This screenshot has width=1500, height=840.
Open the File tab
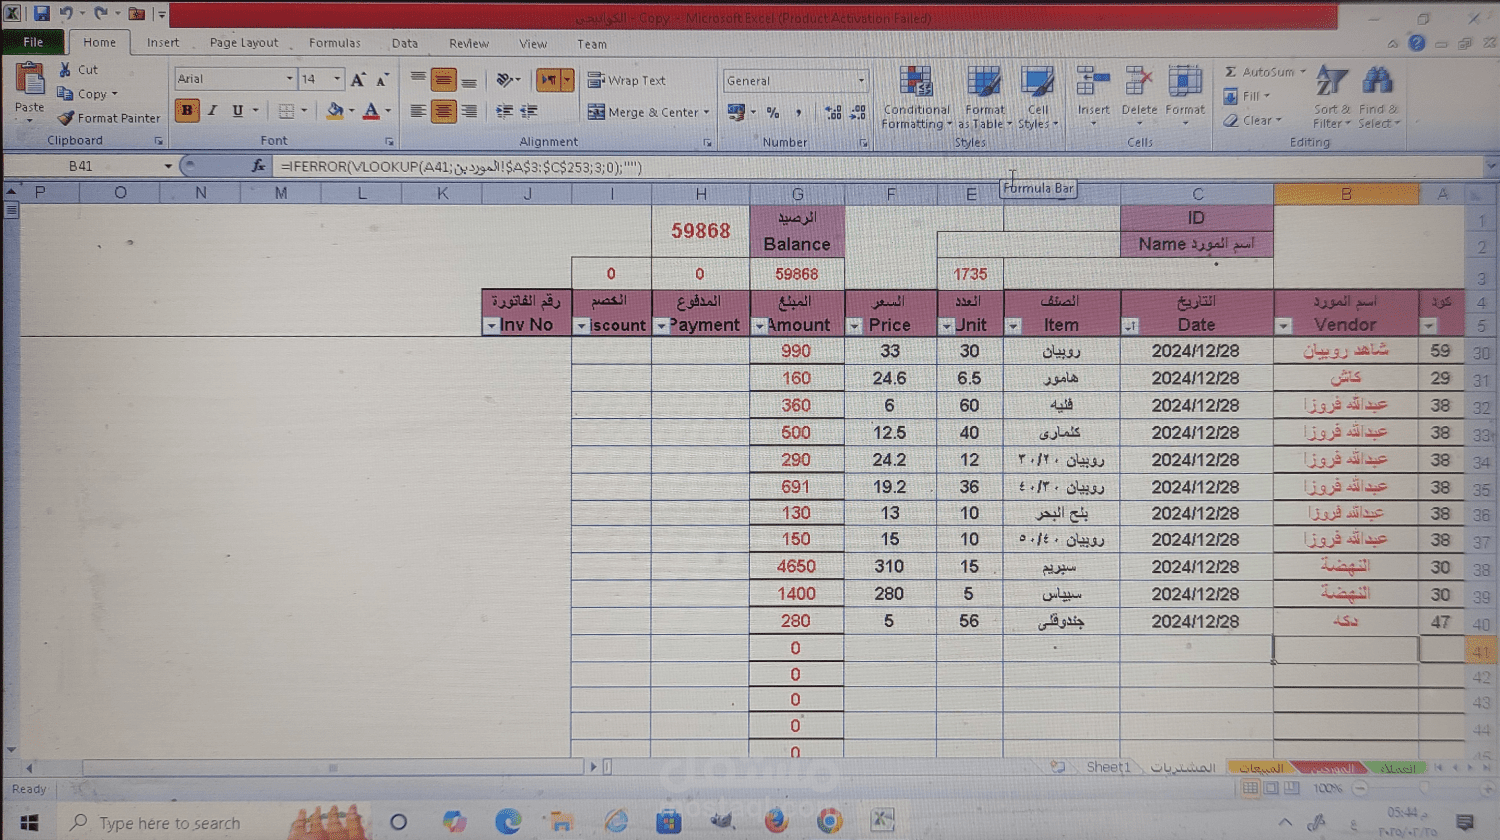[x=33, y=42]
